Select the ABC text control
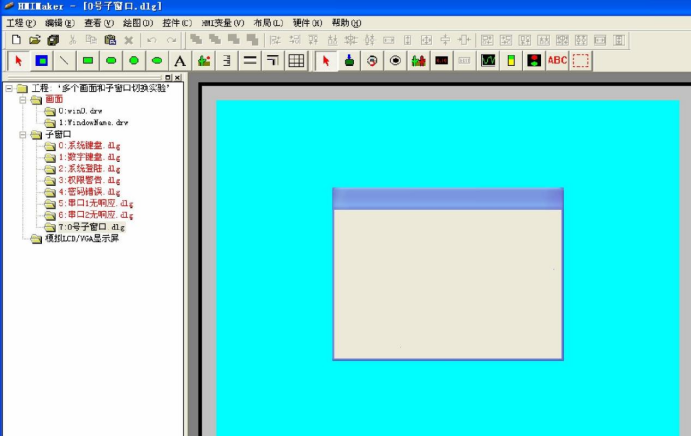This screenshot has width=692, height=437. coord(557,60)
